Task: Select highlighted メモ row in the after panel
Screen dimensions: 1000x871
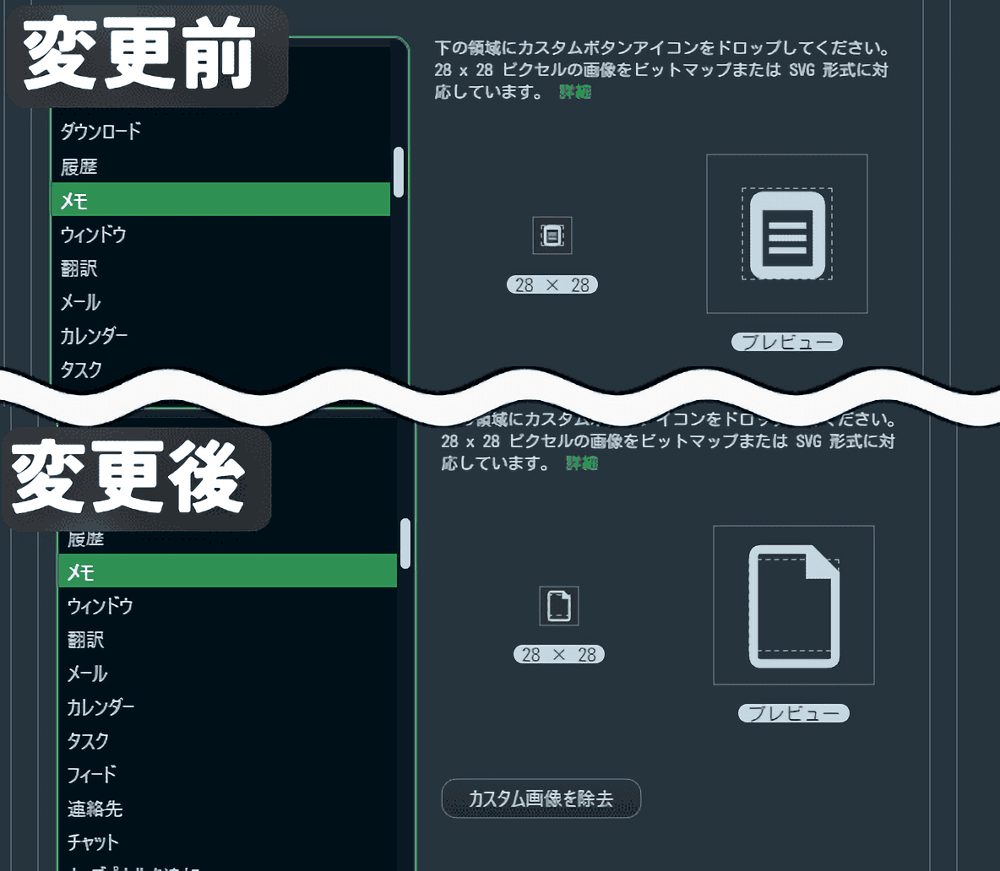Action: (228, 571)
